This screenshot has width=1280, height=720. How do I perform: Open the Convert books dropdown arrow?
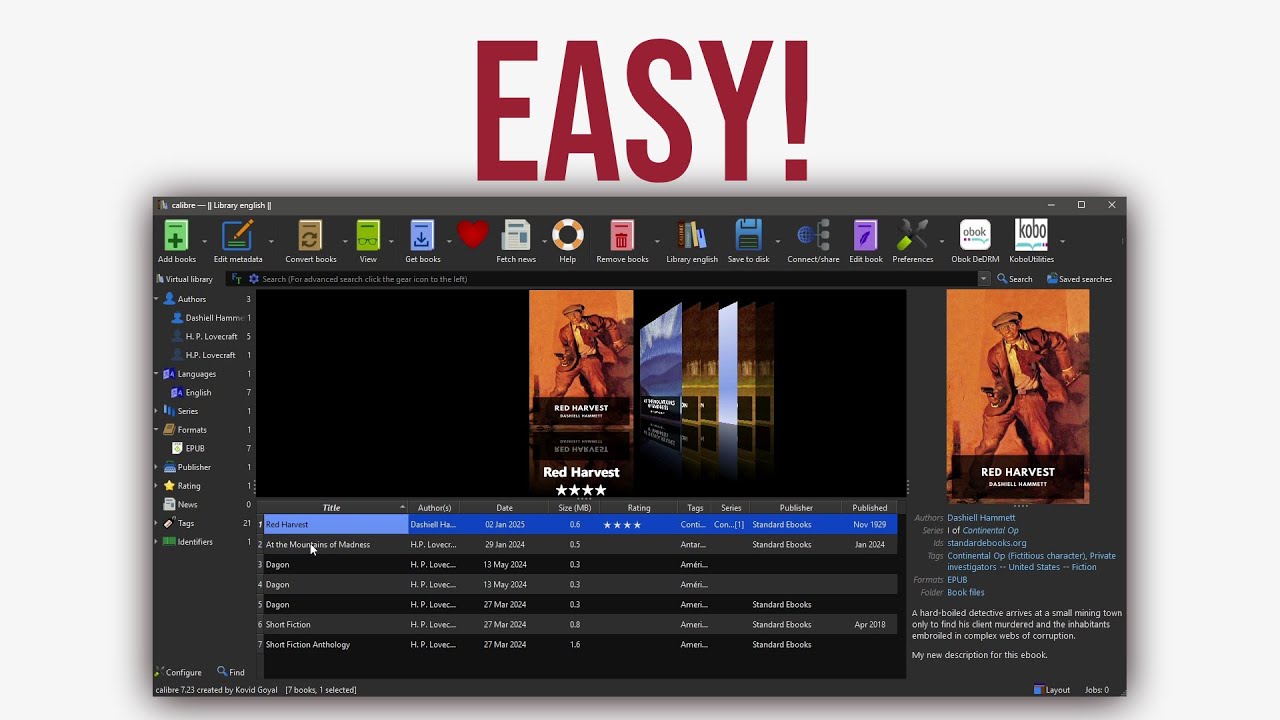click(x=345, y=241)
